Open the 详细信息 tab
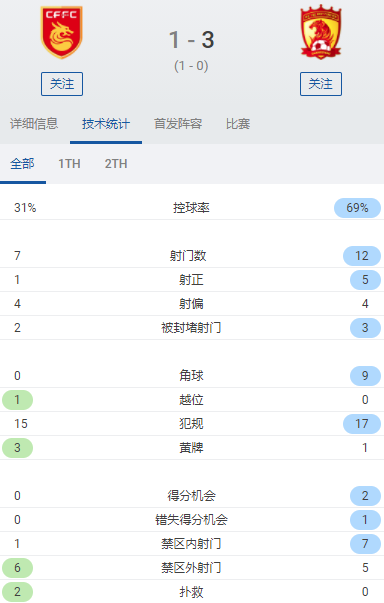Viewport: 384px width, 603px height. point(34,123)
